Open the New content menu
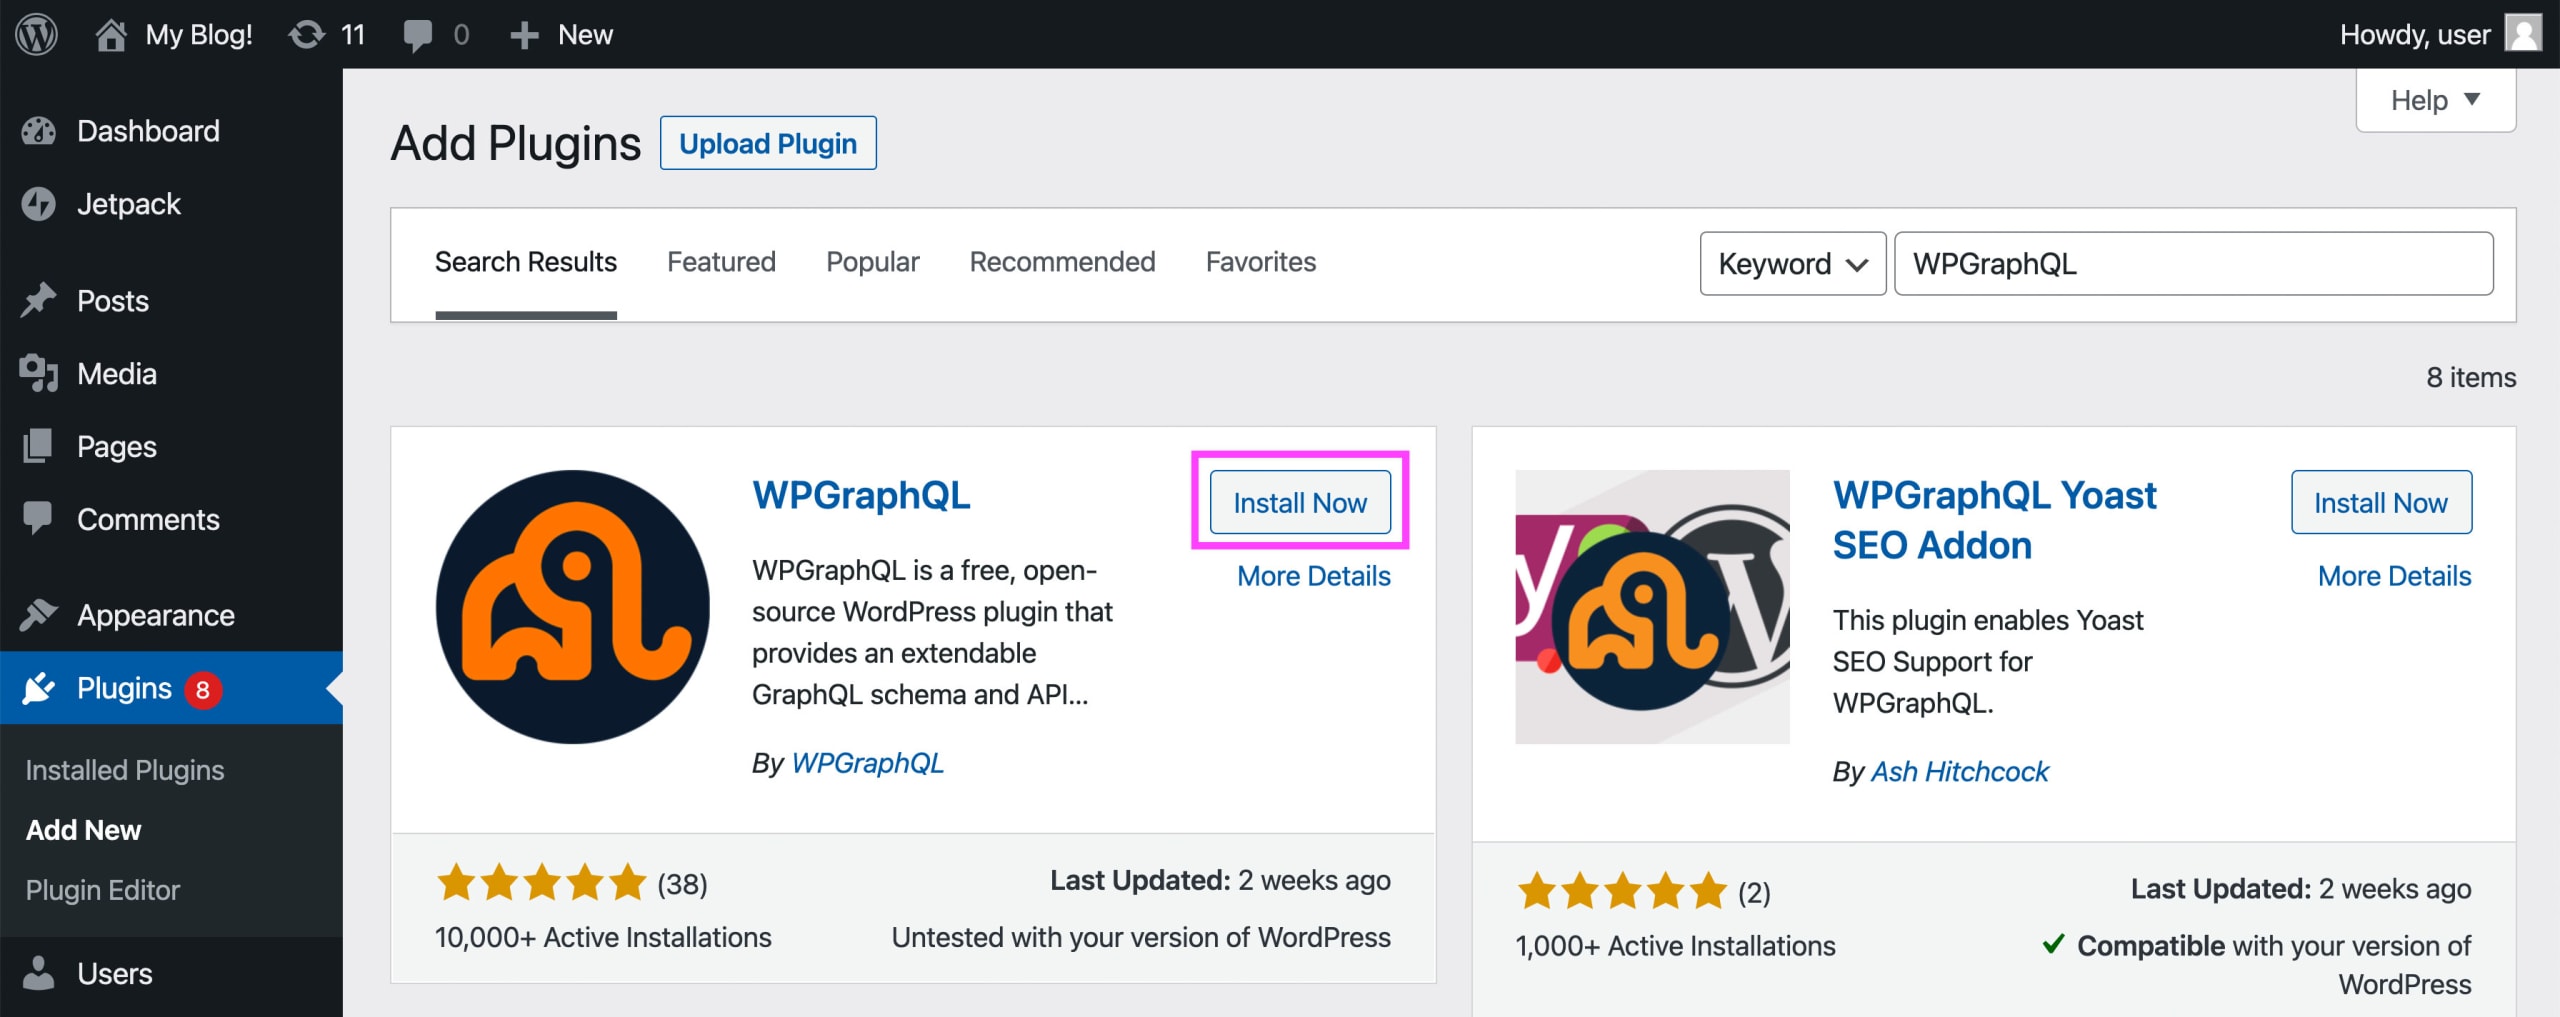This screenshot has height=1017, width=2560. pos(562,35)
